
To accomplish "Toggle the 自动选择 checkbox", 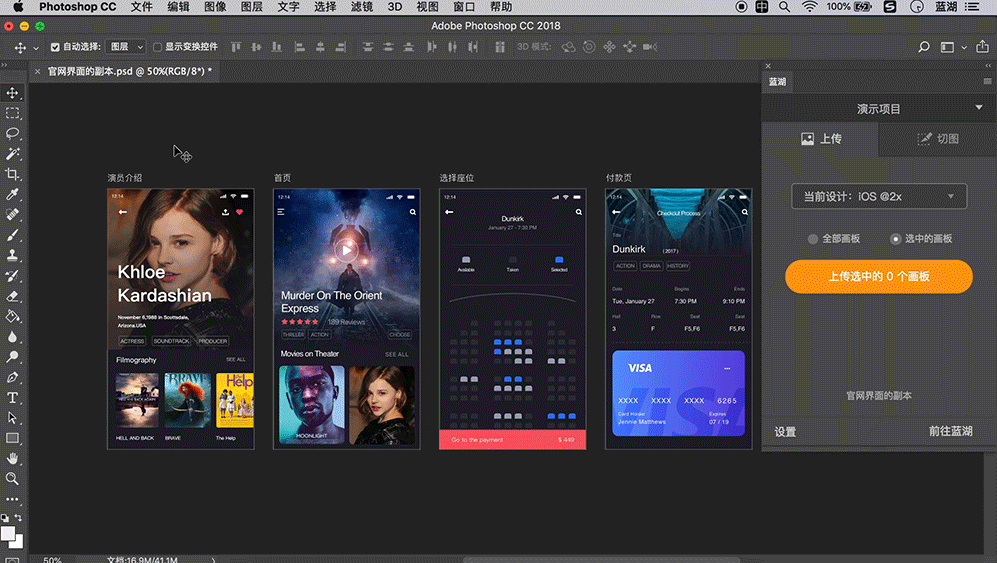I will click(x=55, y=47).
